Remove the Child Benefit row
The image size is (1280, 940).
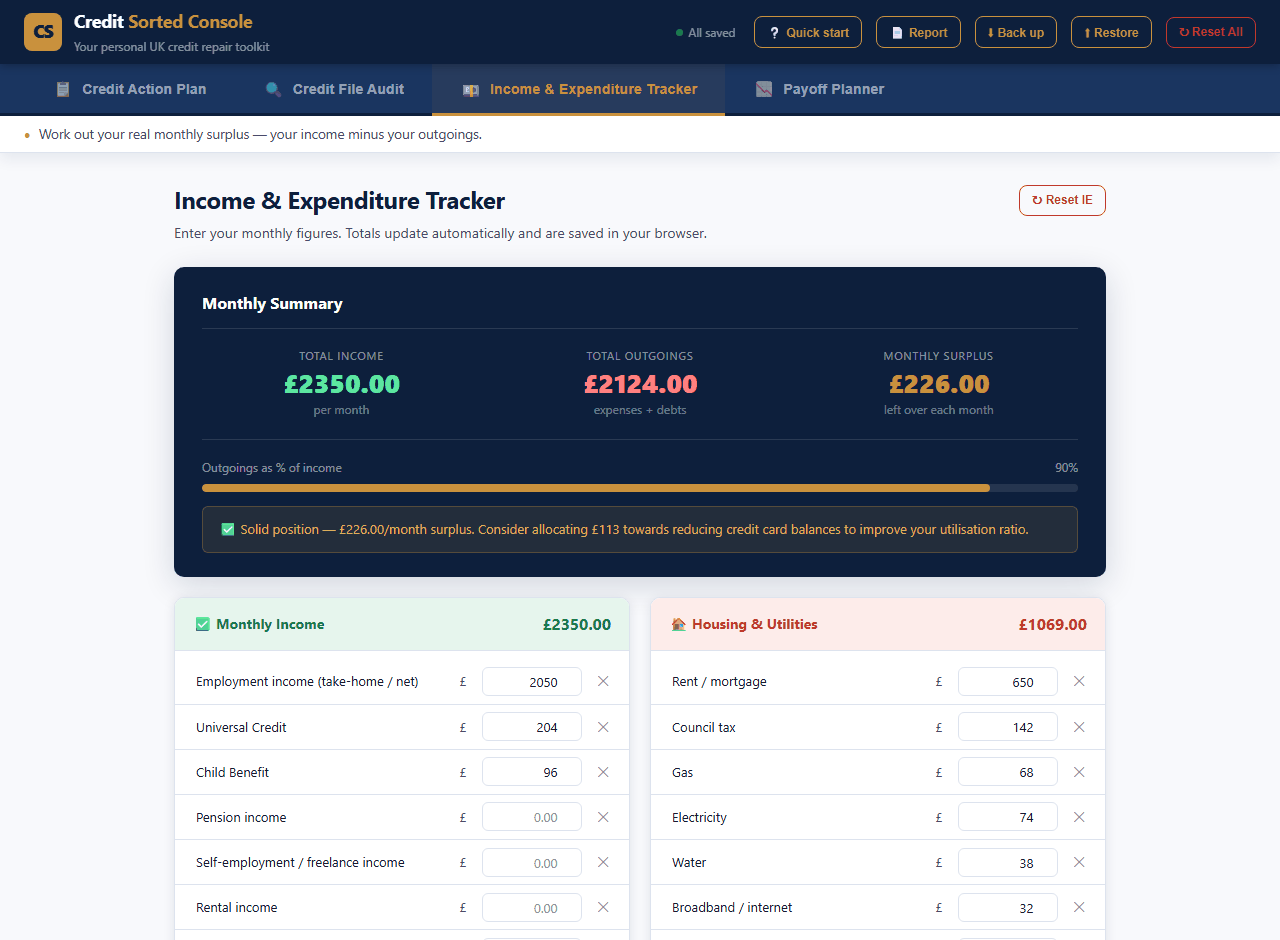[x=603, y=772]
